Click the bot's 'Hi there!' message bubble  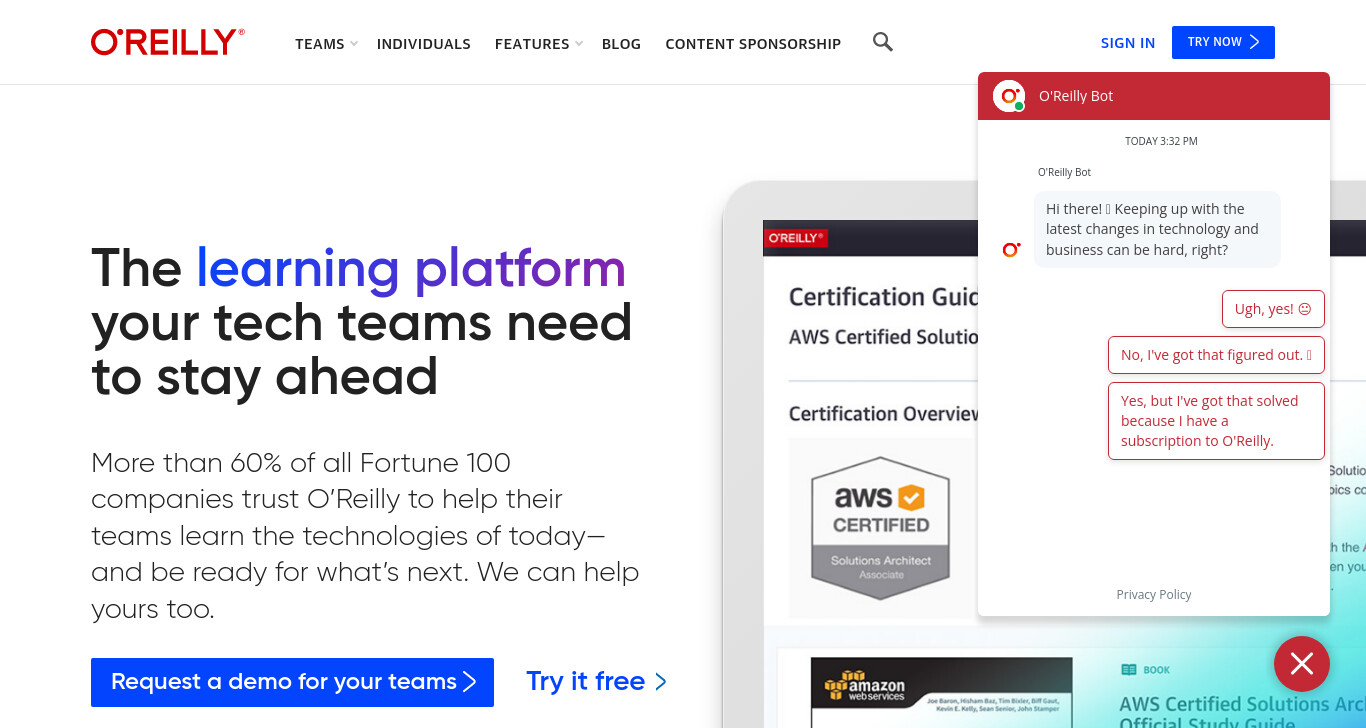coord(1157,229)
